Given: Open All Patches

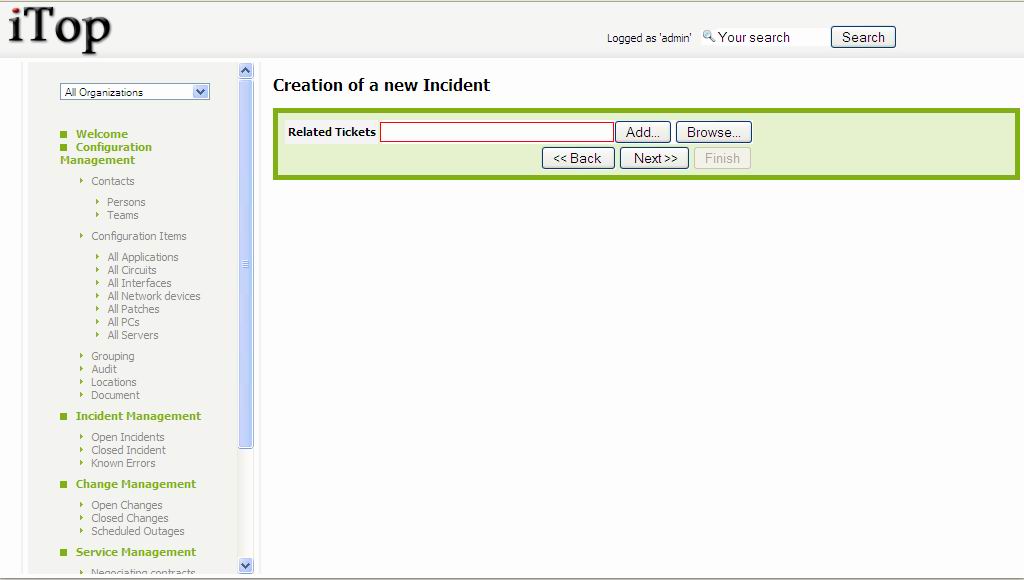Looking at the screenshot, I should pos(133,309).
